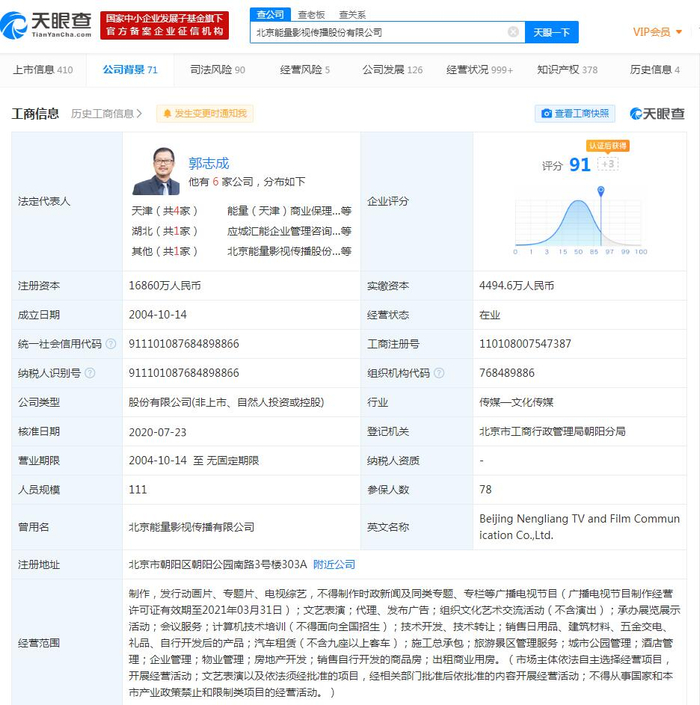Click the +3 bonus score box
The width and height of the screenshot is (700, 705).
tap(608, 164)
